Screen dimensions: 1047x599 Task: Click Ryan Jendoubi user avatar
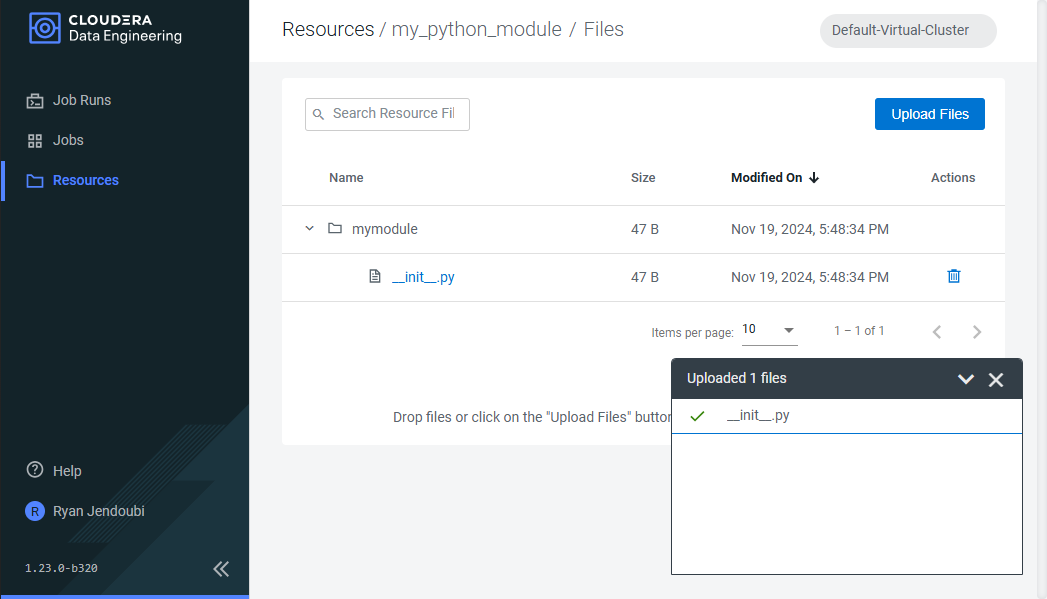pyautogui.click(x=34, y=511)
